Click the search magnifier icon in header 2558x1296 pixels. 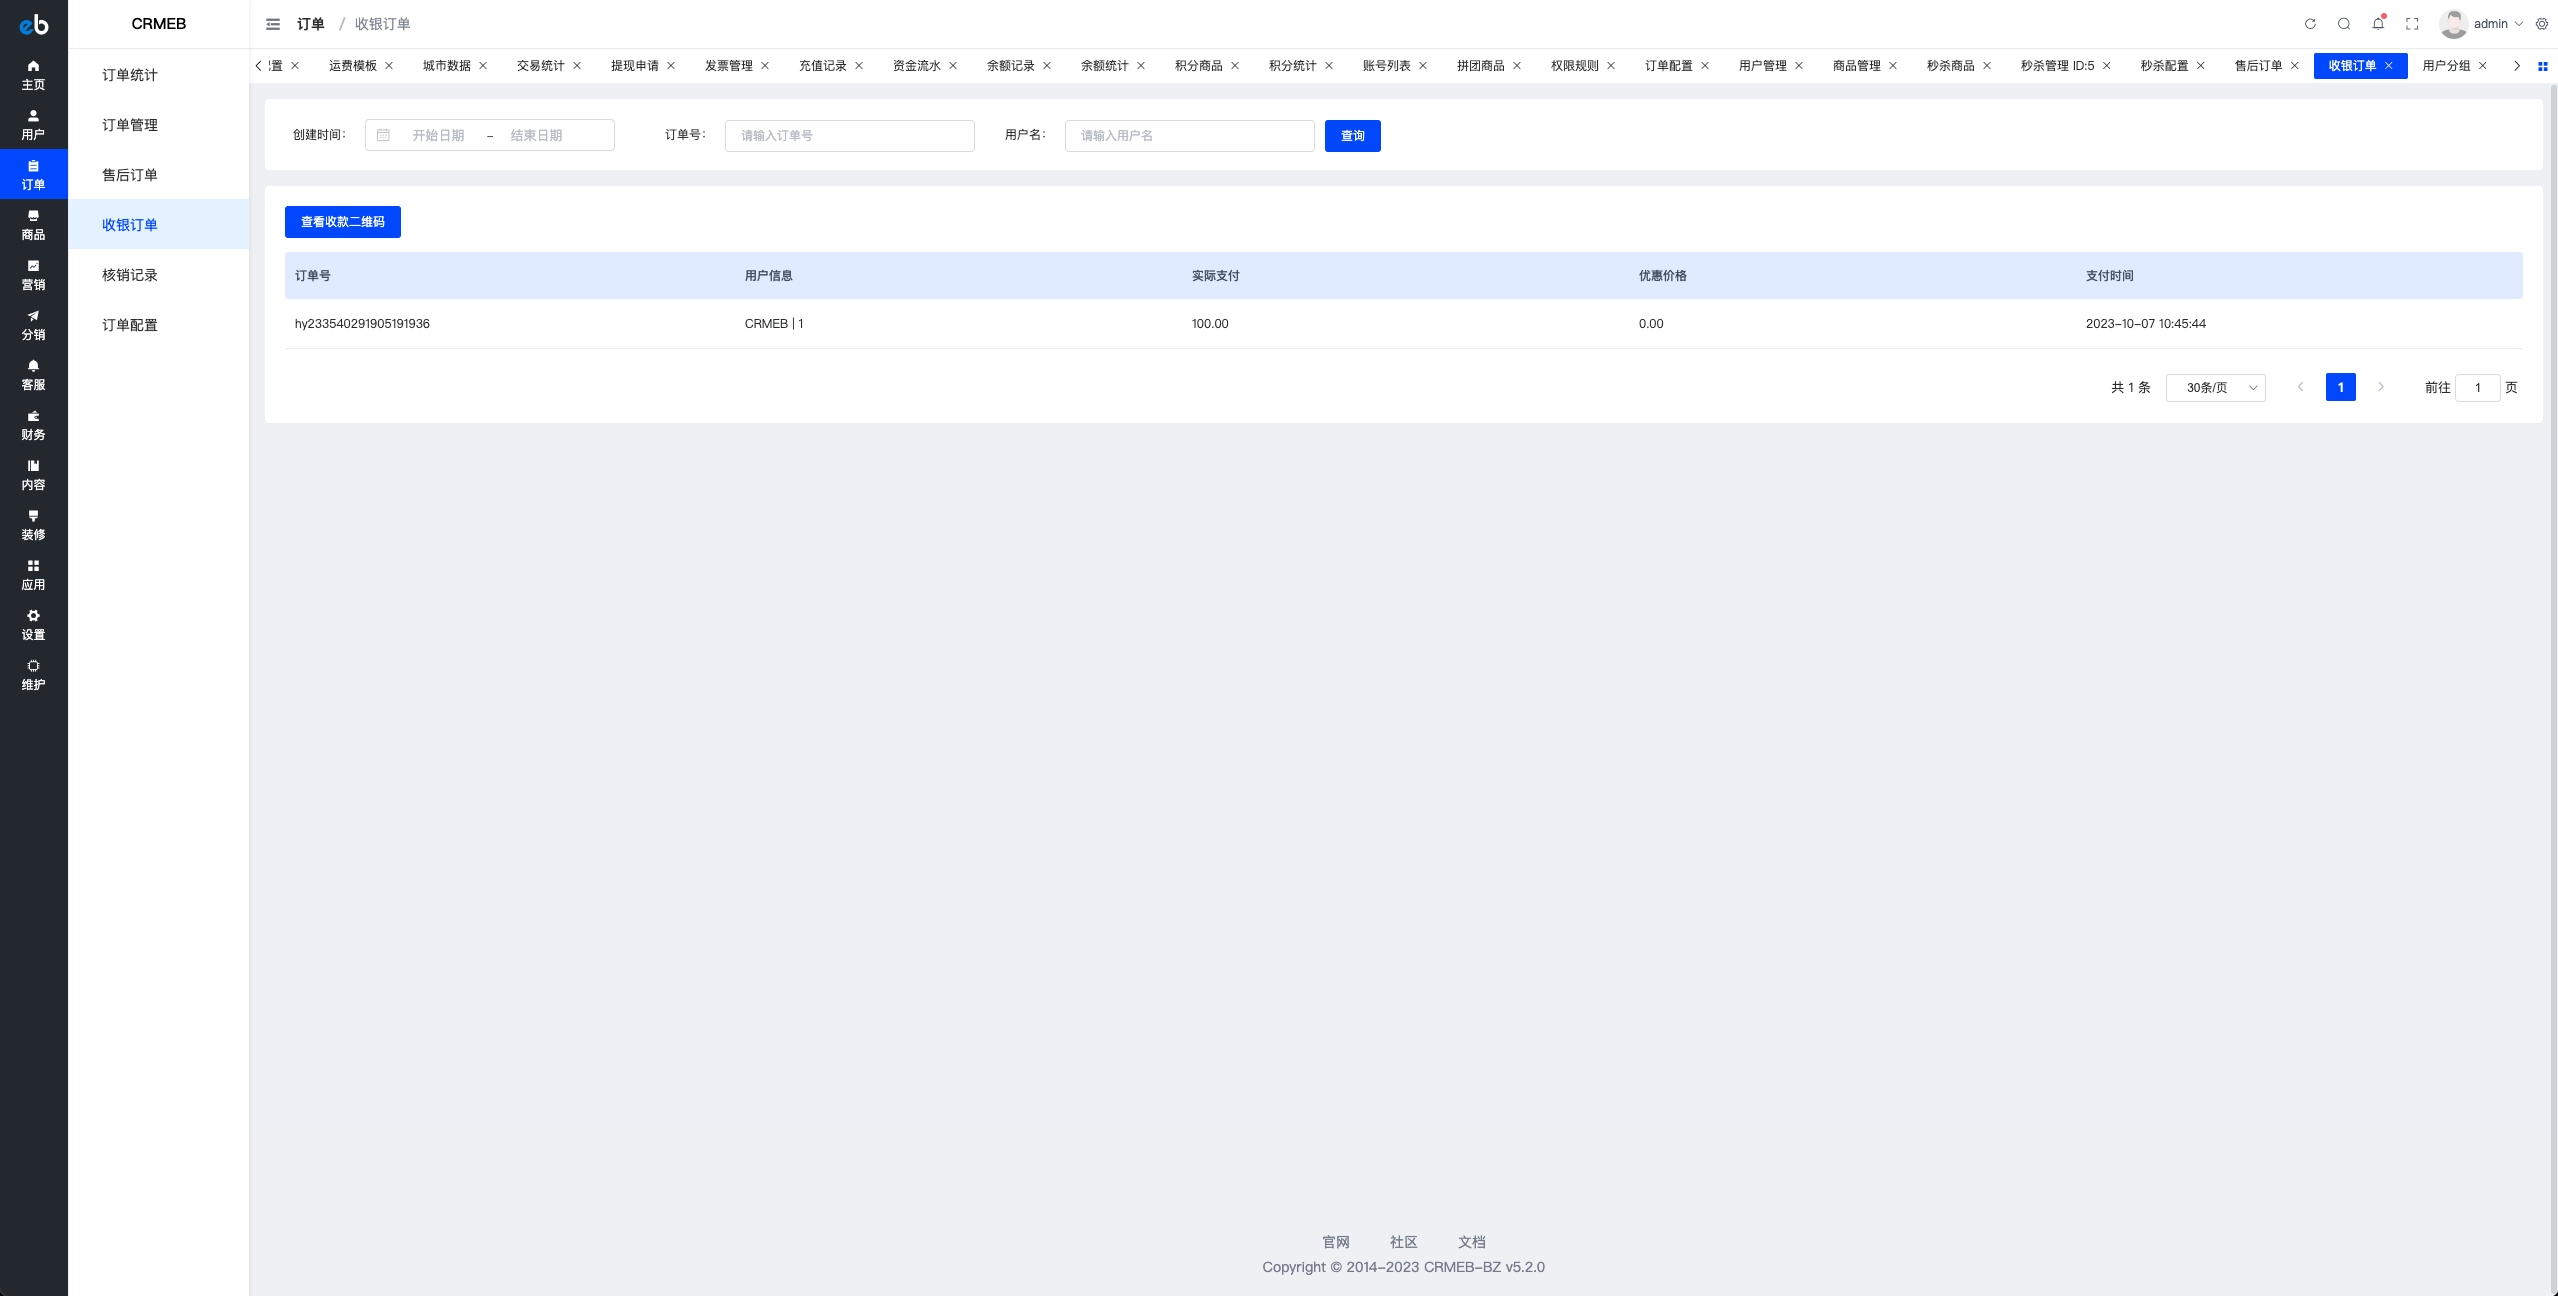point(2344,24)
